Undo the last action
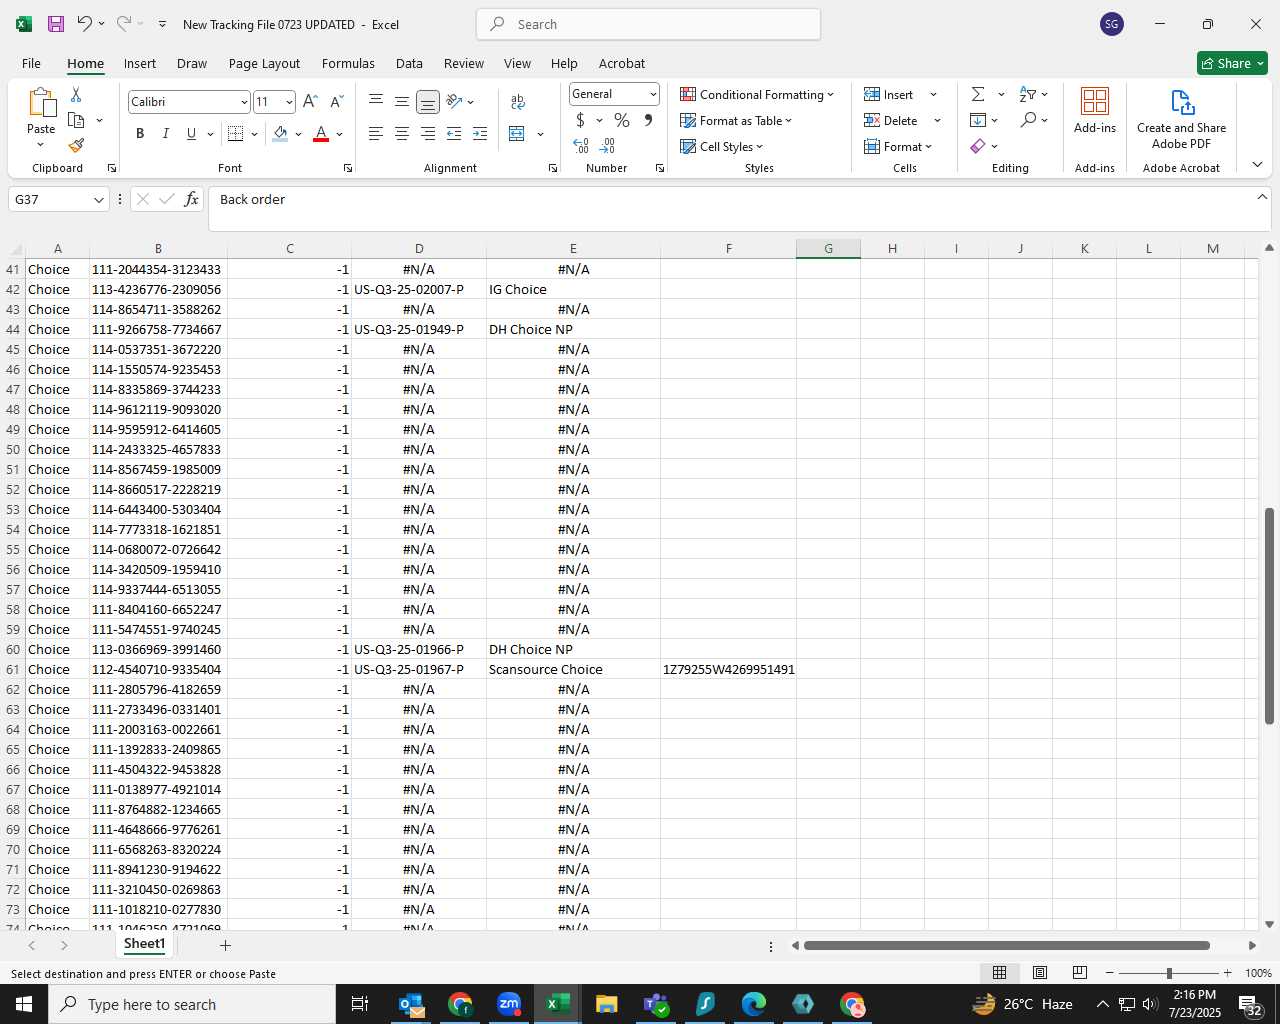This screenshot has height=1024, width=1280. [85, 24]
